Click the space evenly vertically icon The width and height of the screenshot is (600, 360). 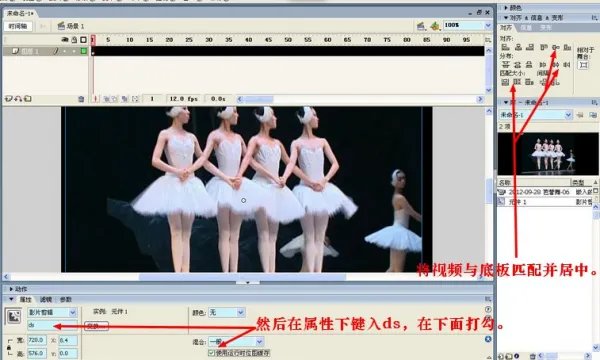pos(543,82)
